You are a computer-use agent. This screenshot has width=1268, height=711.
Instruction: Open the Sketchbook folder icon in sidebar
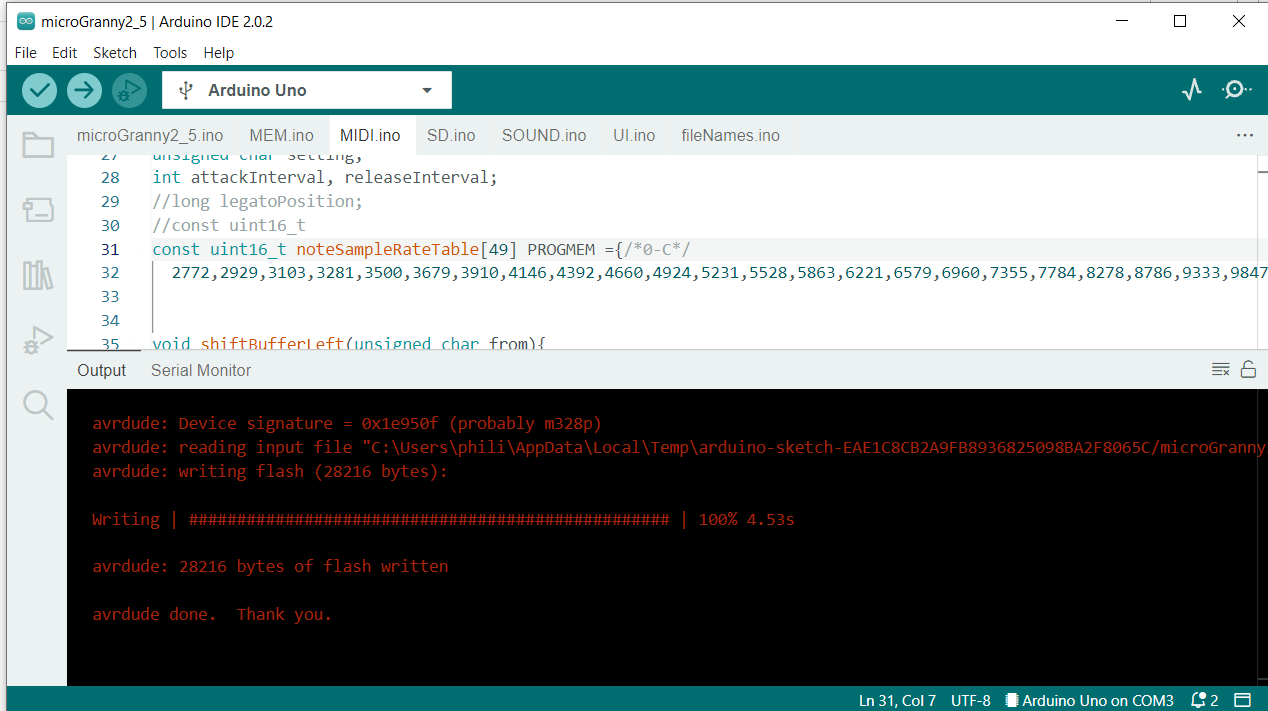tap(38, 145)
